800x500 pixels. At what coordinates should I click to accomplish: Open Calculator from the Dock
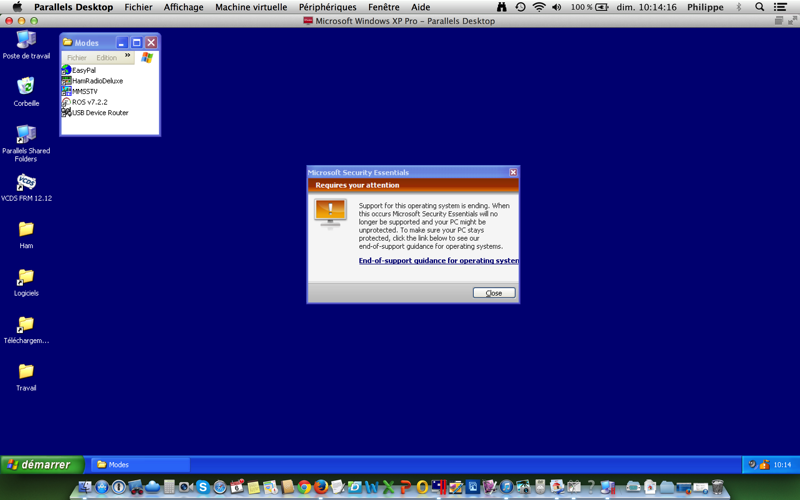point(169,487)
